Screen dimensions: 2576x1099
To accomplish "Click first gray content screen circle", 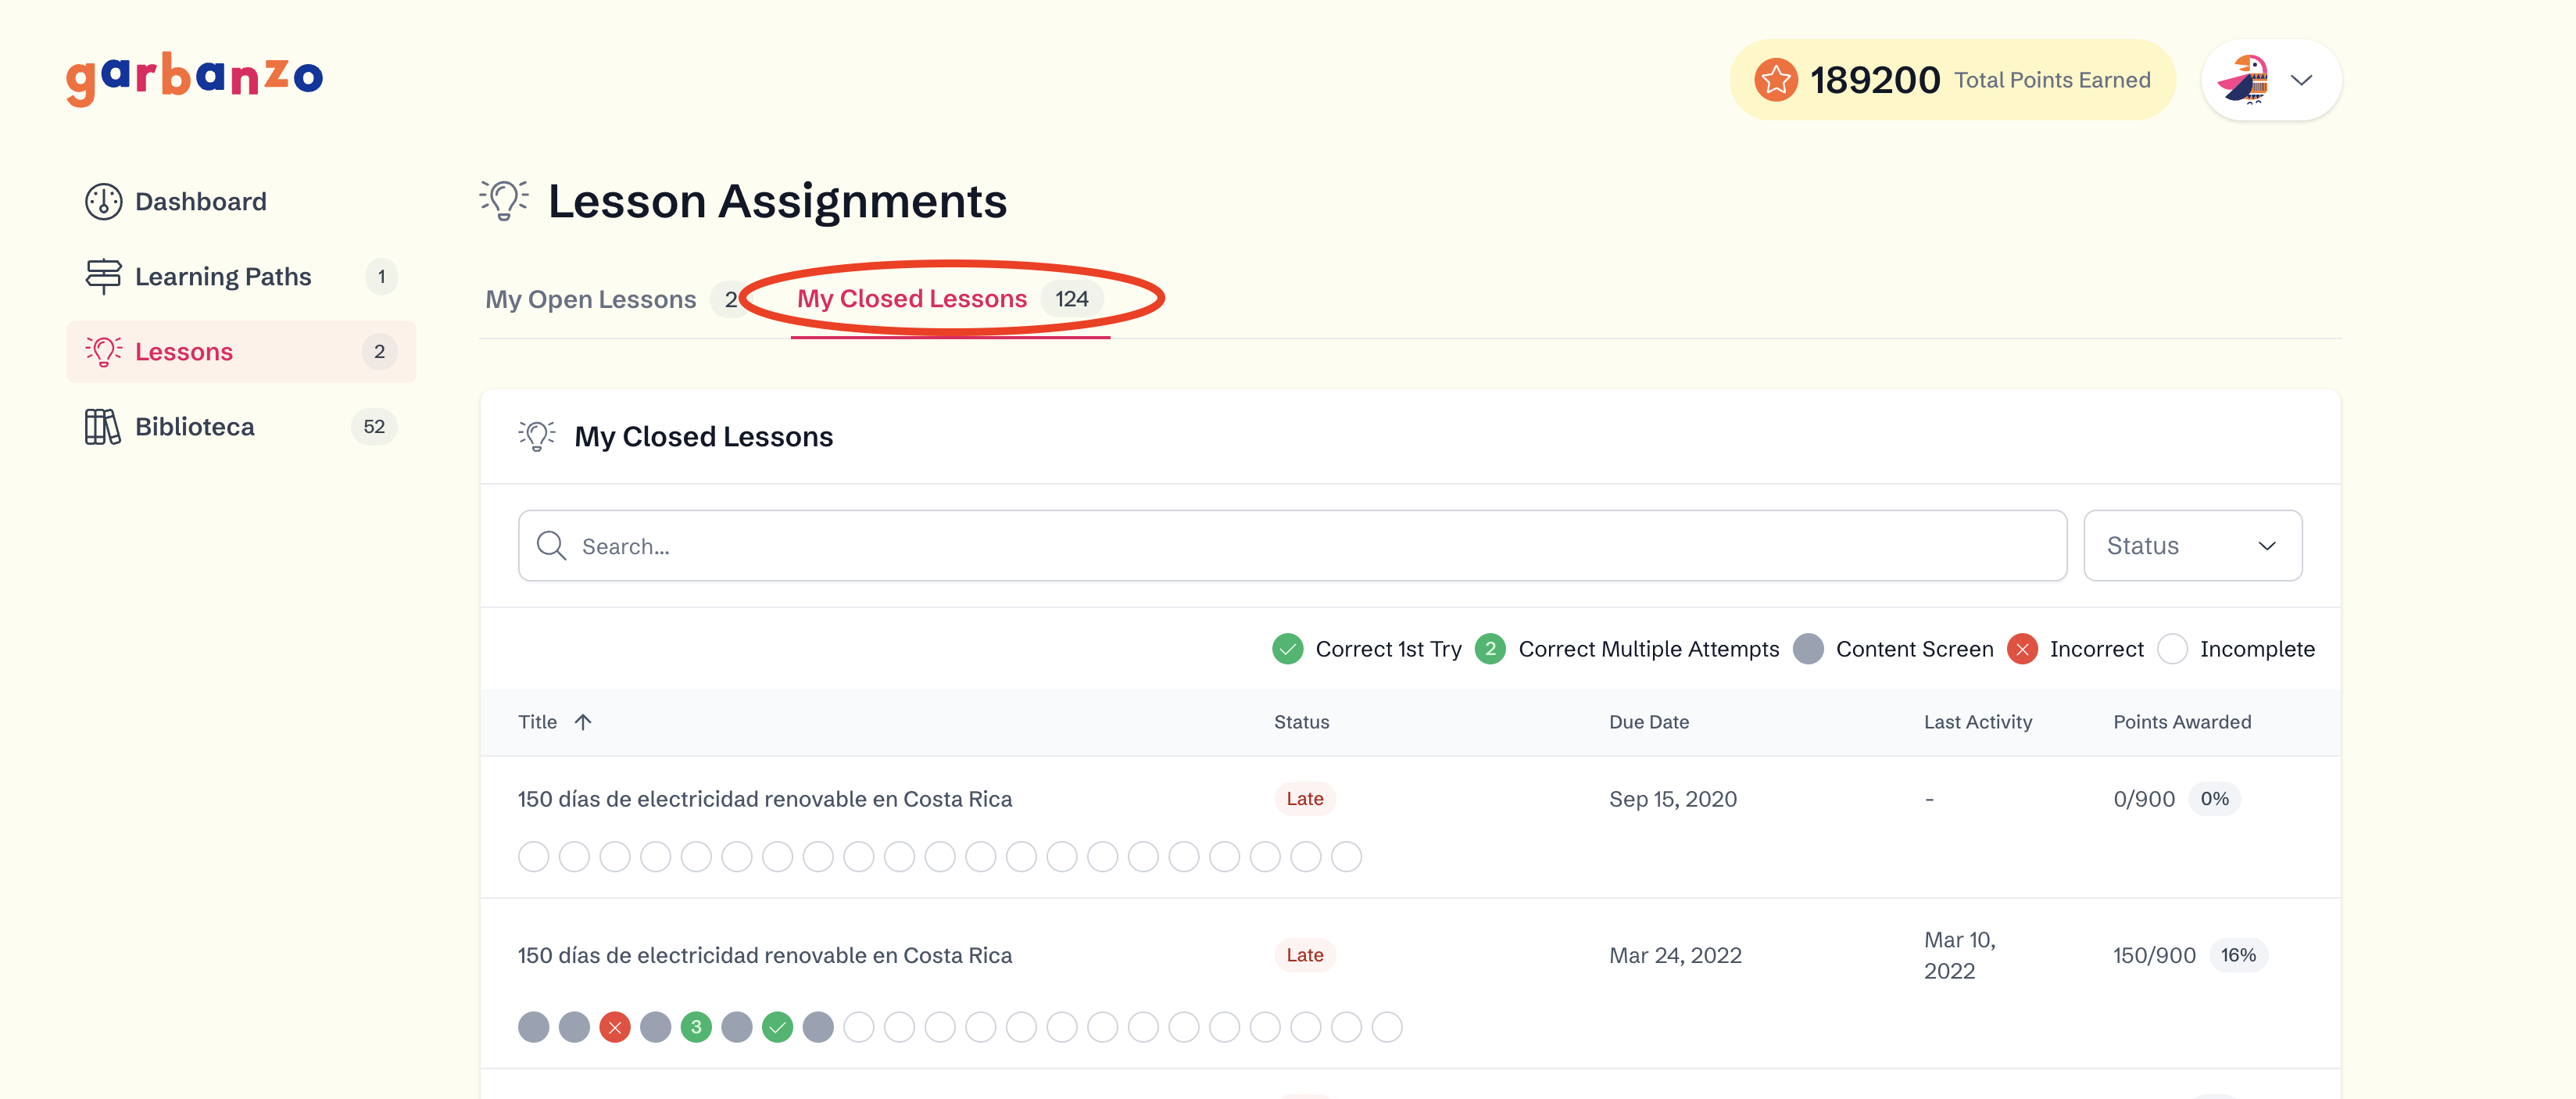I will pyautogui.click(x=534, y=1027).
